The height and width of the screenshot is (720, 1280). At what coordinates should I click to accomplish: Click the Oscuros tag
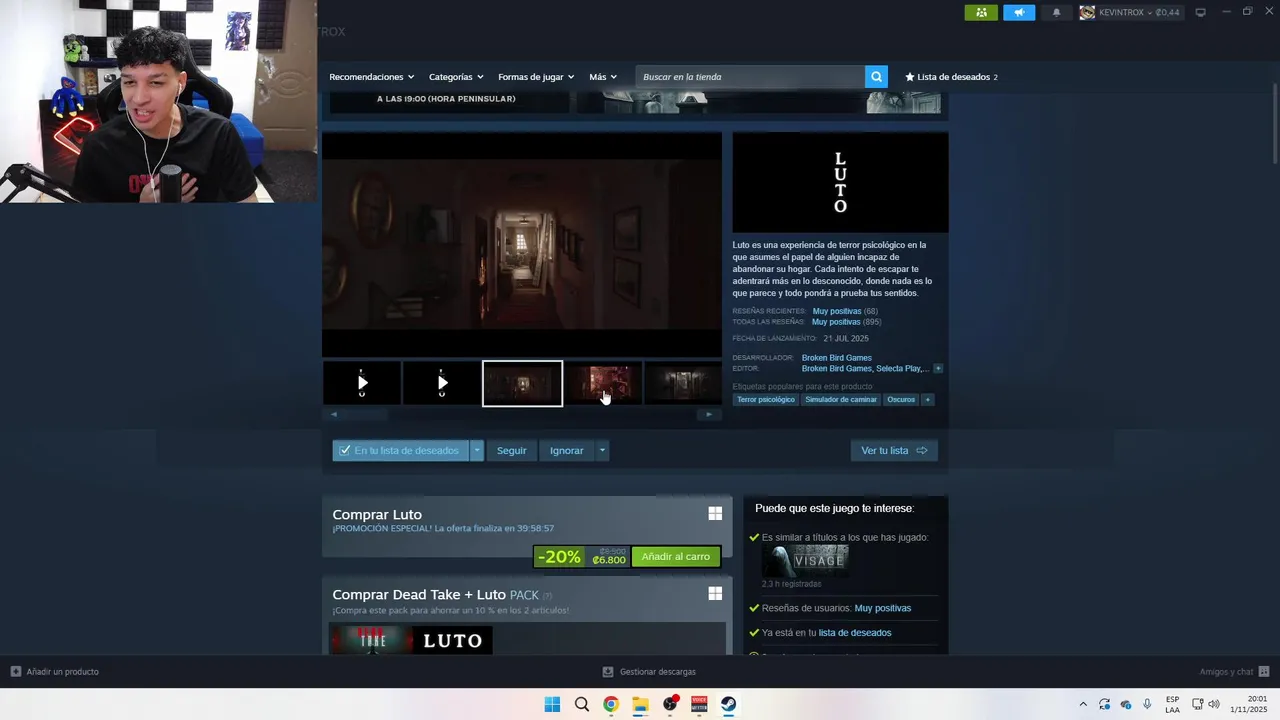[901, 400]
